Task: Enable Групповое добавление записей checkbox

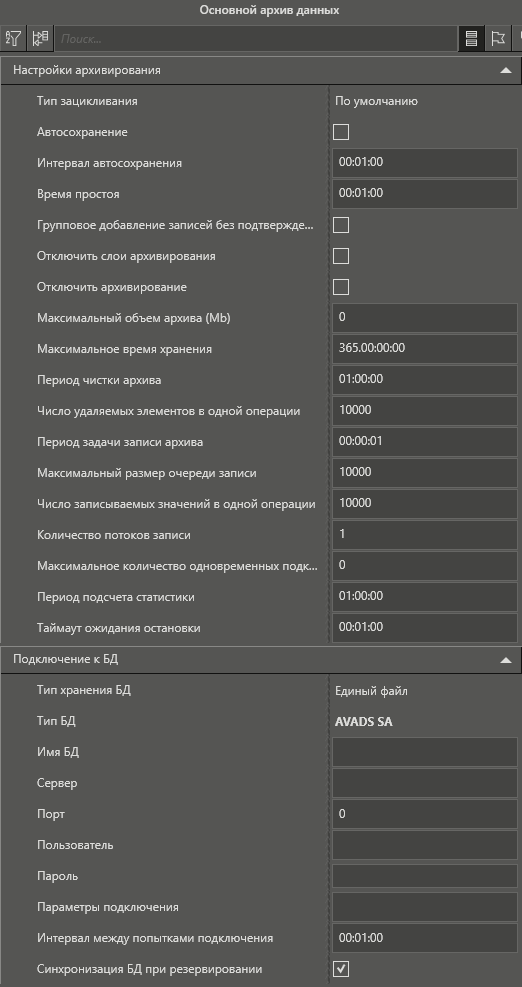Action: click(x=341, y=225)
